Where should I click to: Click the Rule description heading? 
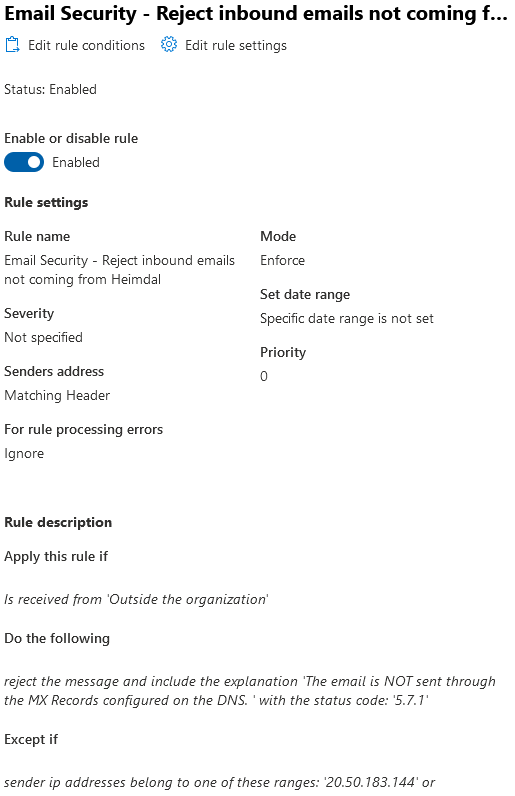click(58, 522)
